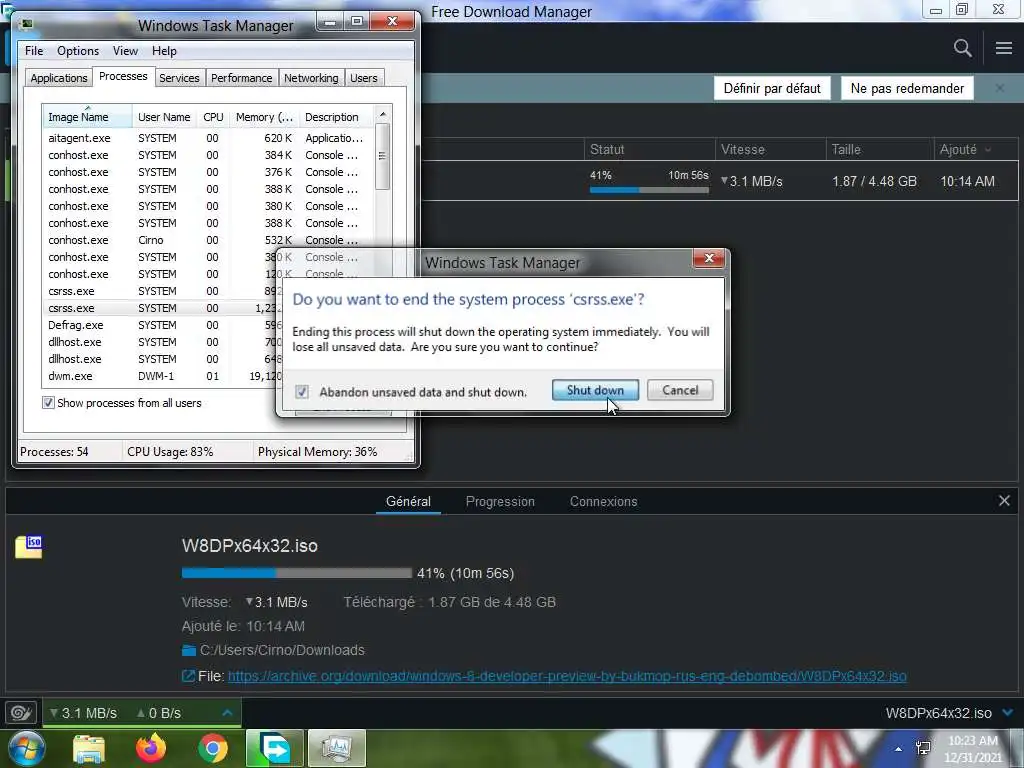Screen dimensions: 1024x768
Task: Switch to the Connexions details tab
Action: click(603, 502)
